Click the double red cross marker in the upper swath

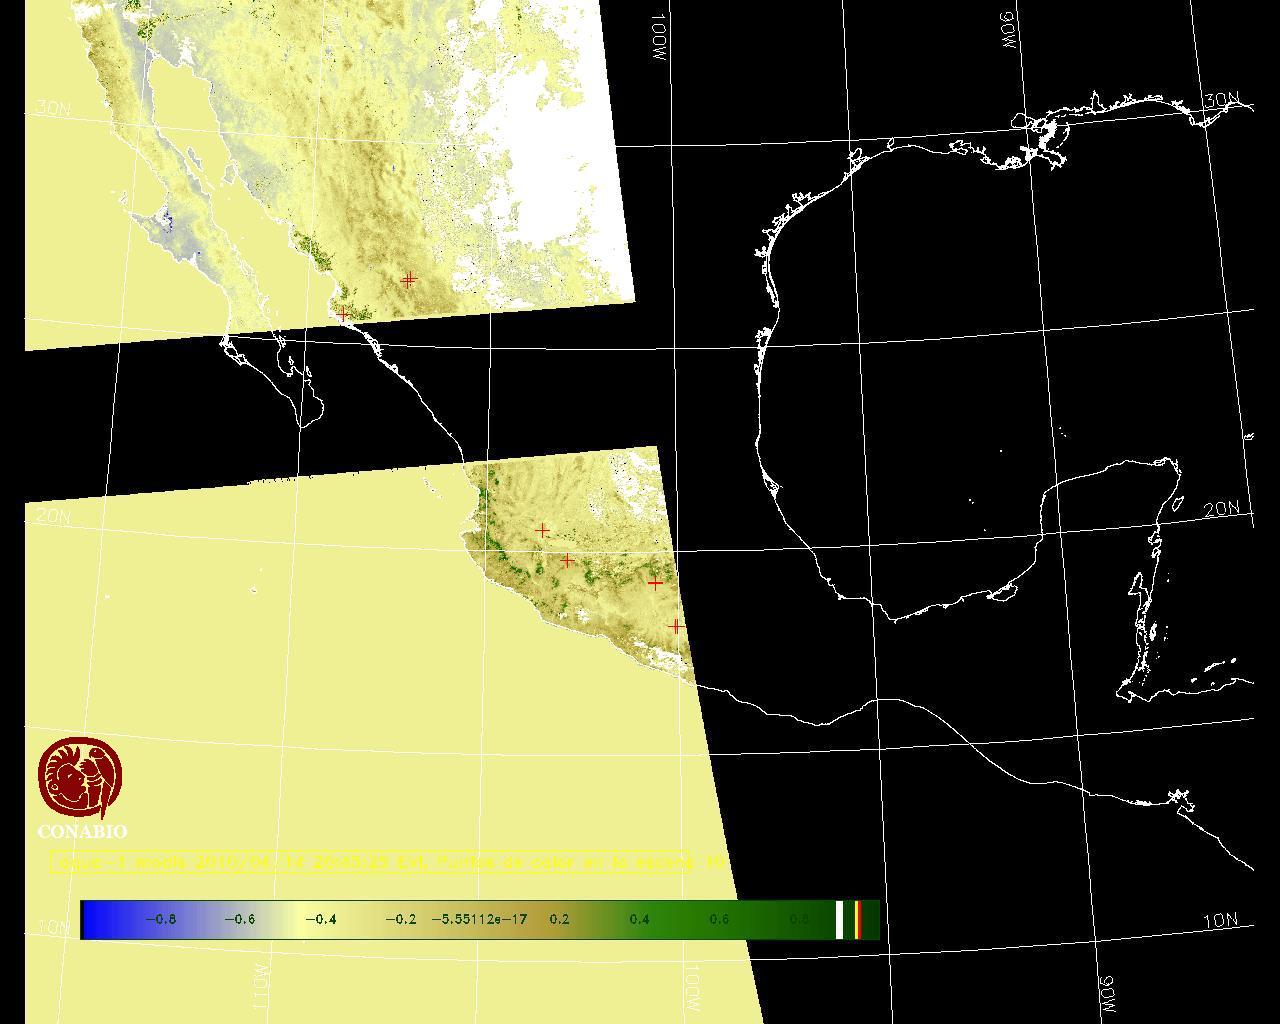point(408,280)
